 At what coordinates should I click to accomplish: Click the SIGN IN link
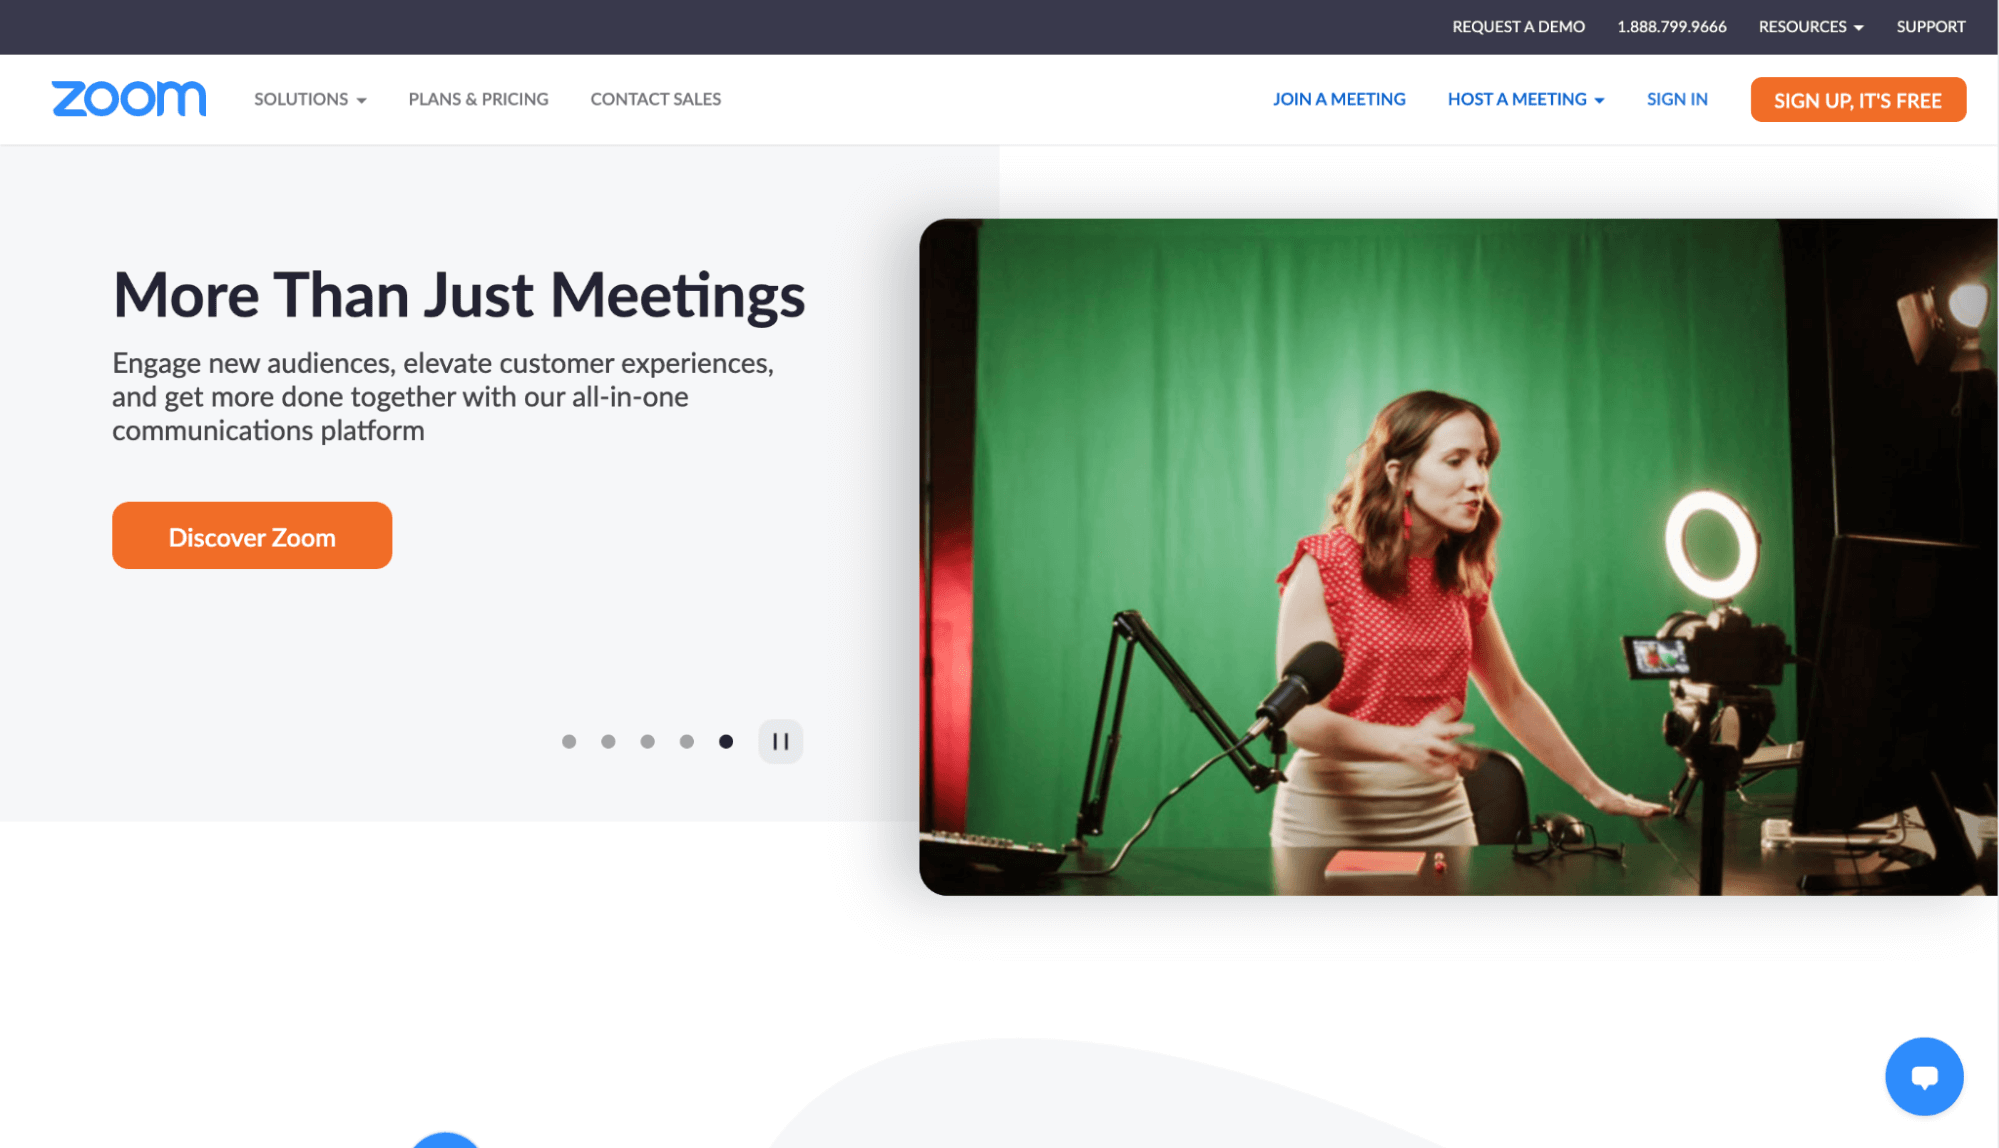click(x=1677, y=99)
